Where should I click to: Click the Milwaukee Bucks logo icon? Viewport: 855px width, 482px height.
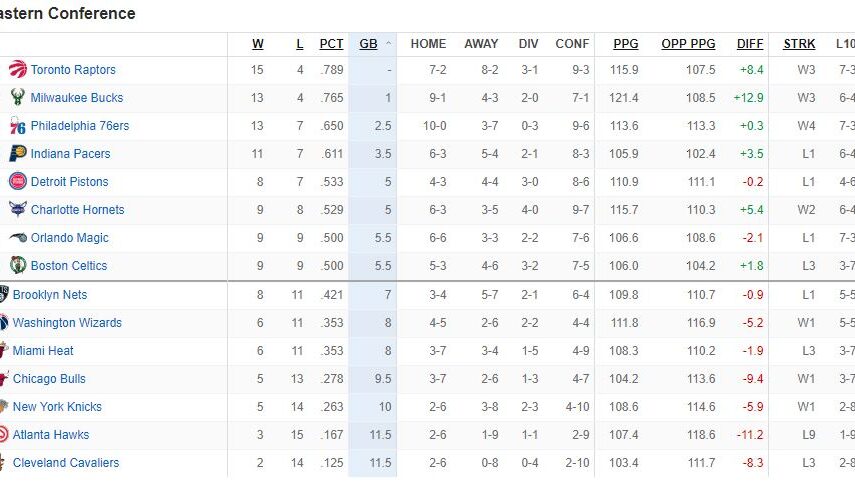click(18, 98)
